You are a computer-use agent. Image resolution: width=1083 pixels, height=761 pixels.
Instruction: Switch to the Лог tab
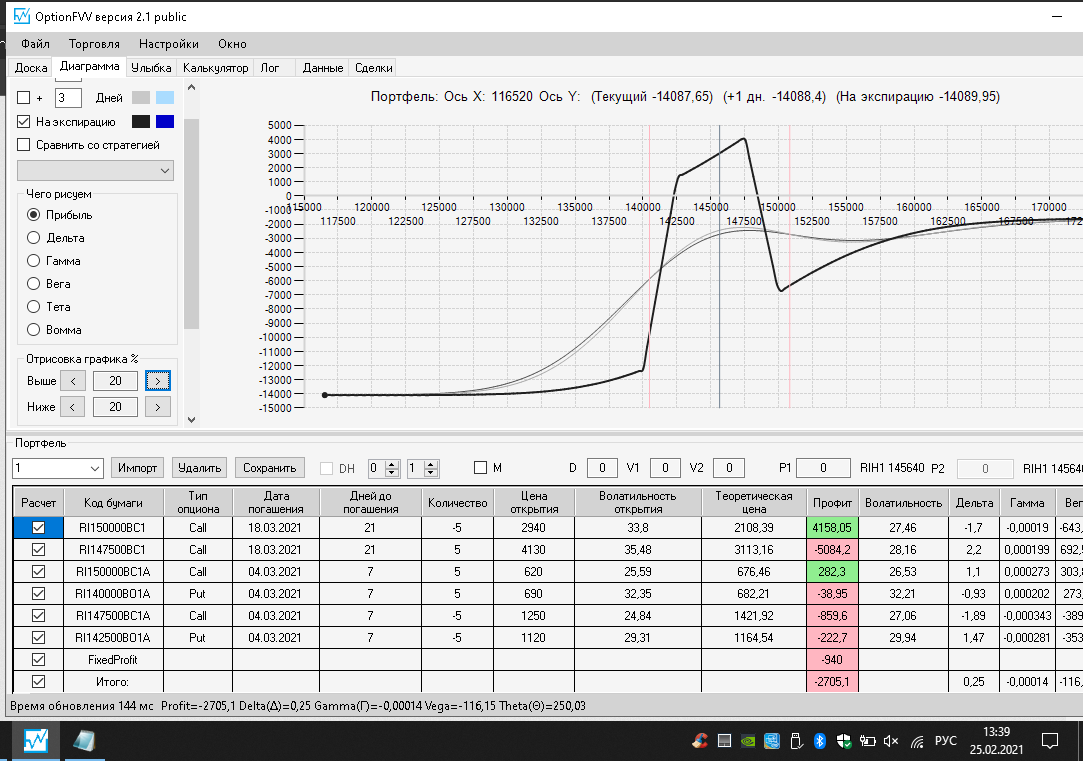pos(269,68)
